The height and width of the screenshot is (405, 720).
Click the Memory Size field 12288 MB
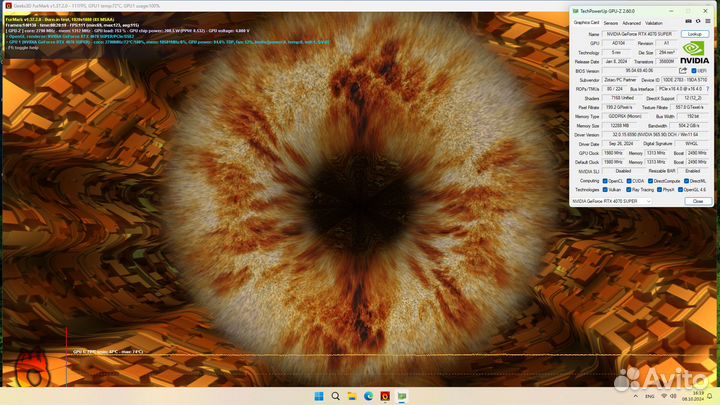pyautogui.click(x=618, y=125)
